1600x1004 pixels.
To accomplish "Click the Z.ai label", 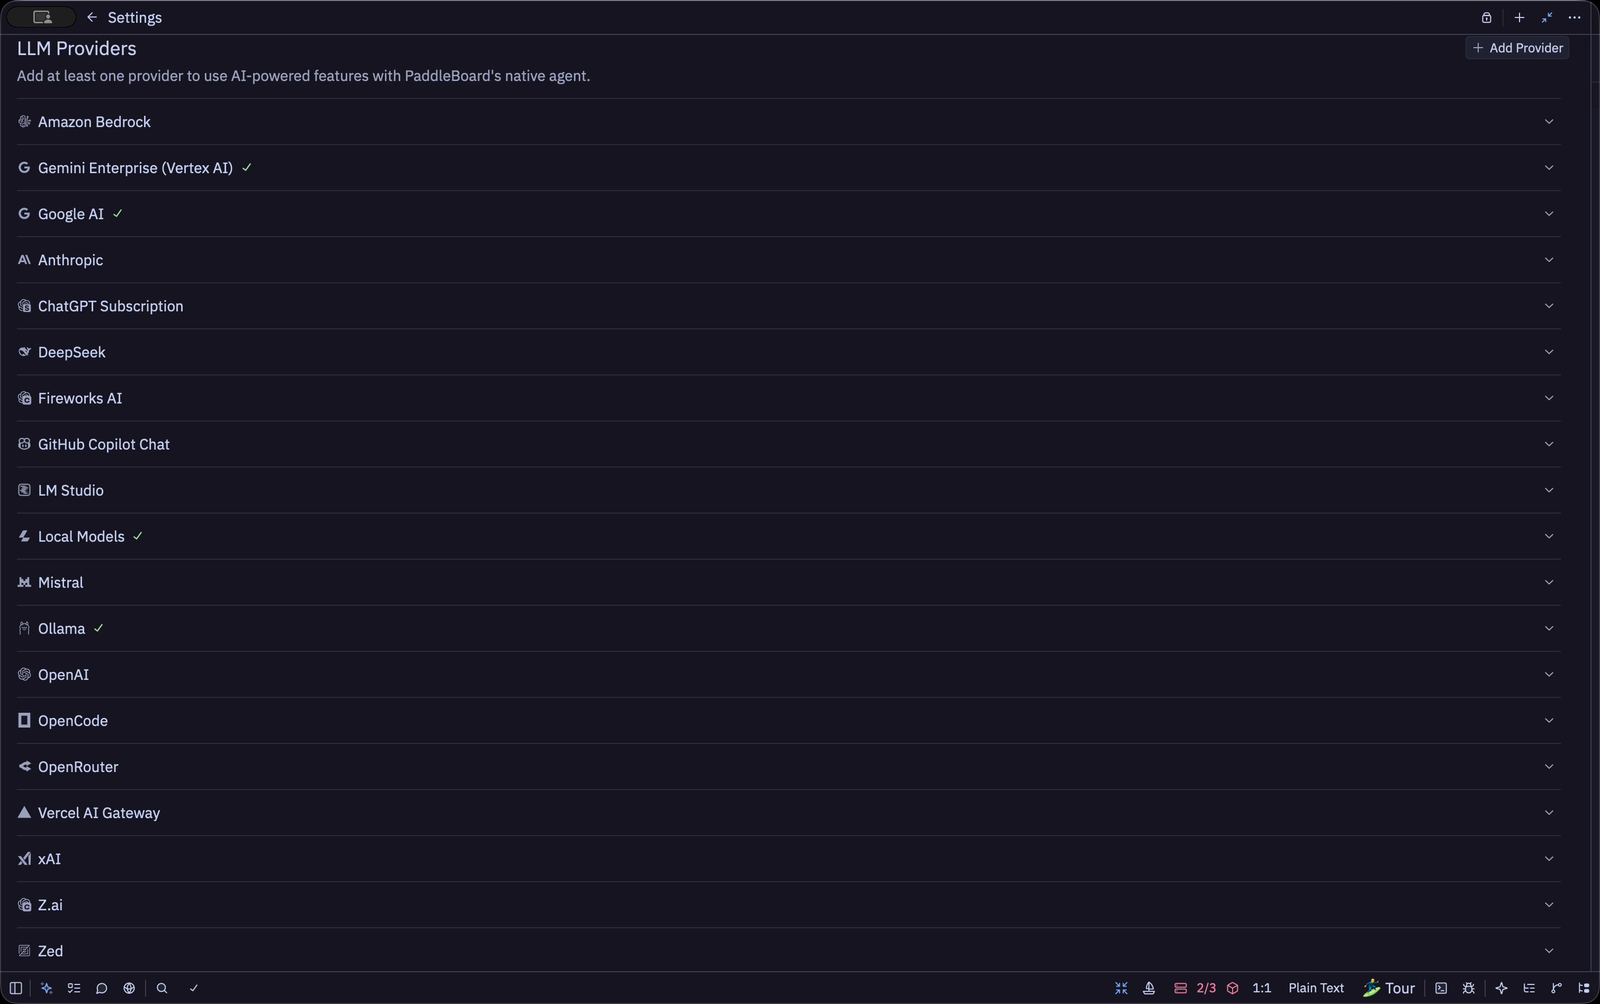I will coord(50,905).
